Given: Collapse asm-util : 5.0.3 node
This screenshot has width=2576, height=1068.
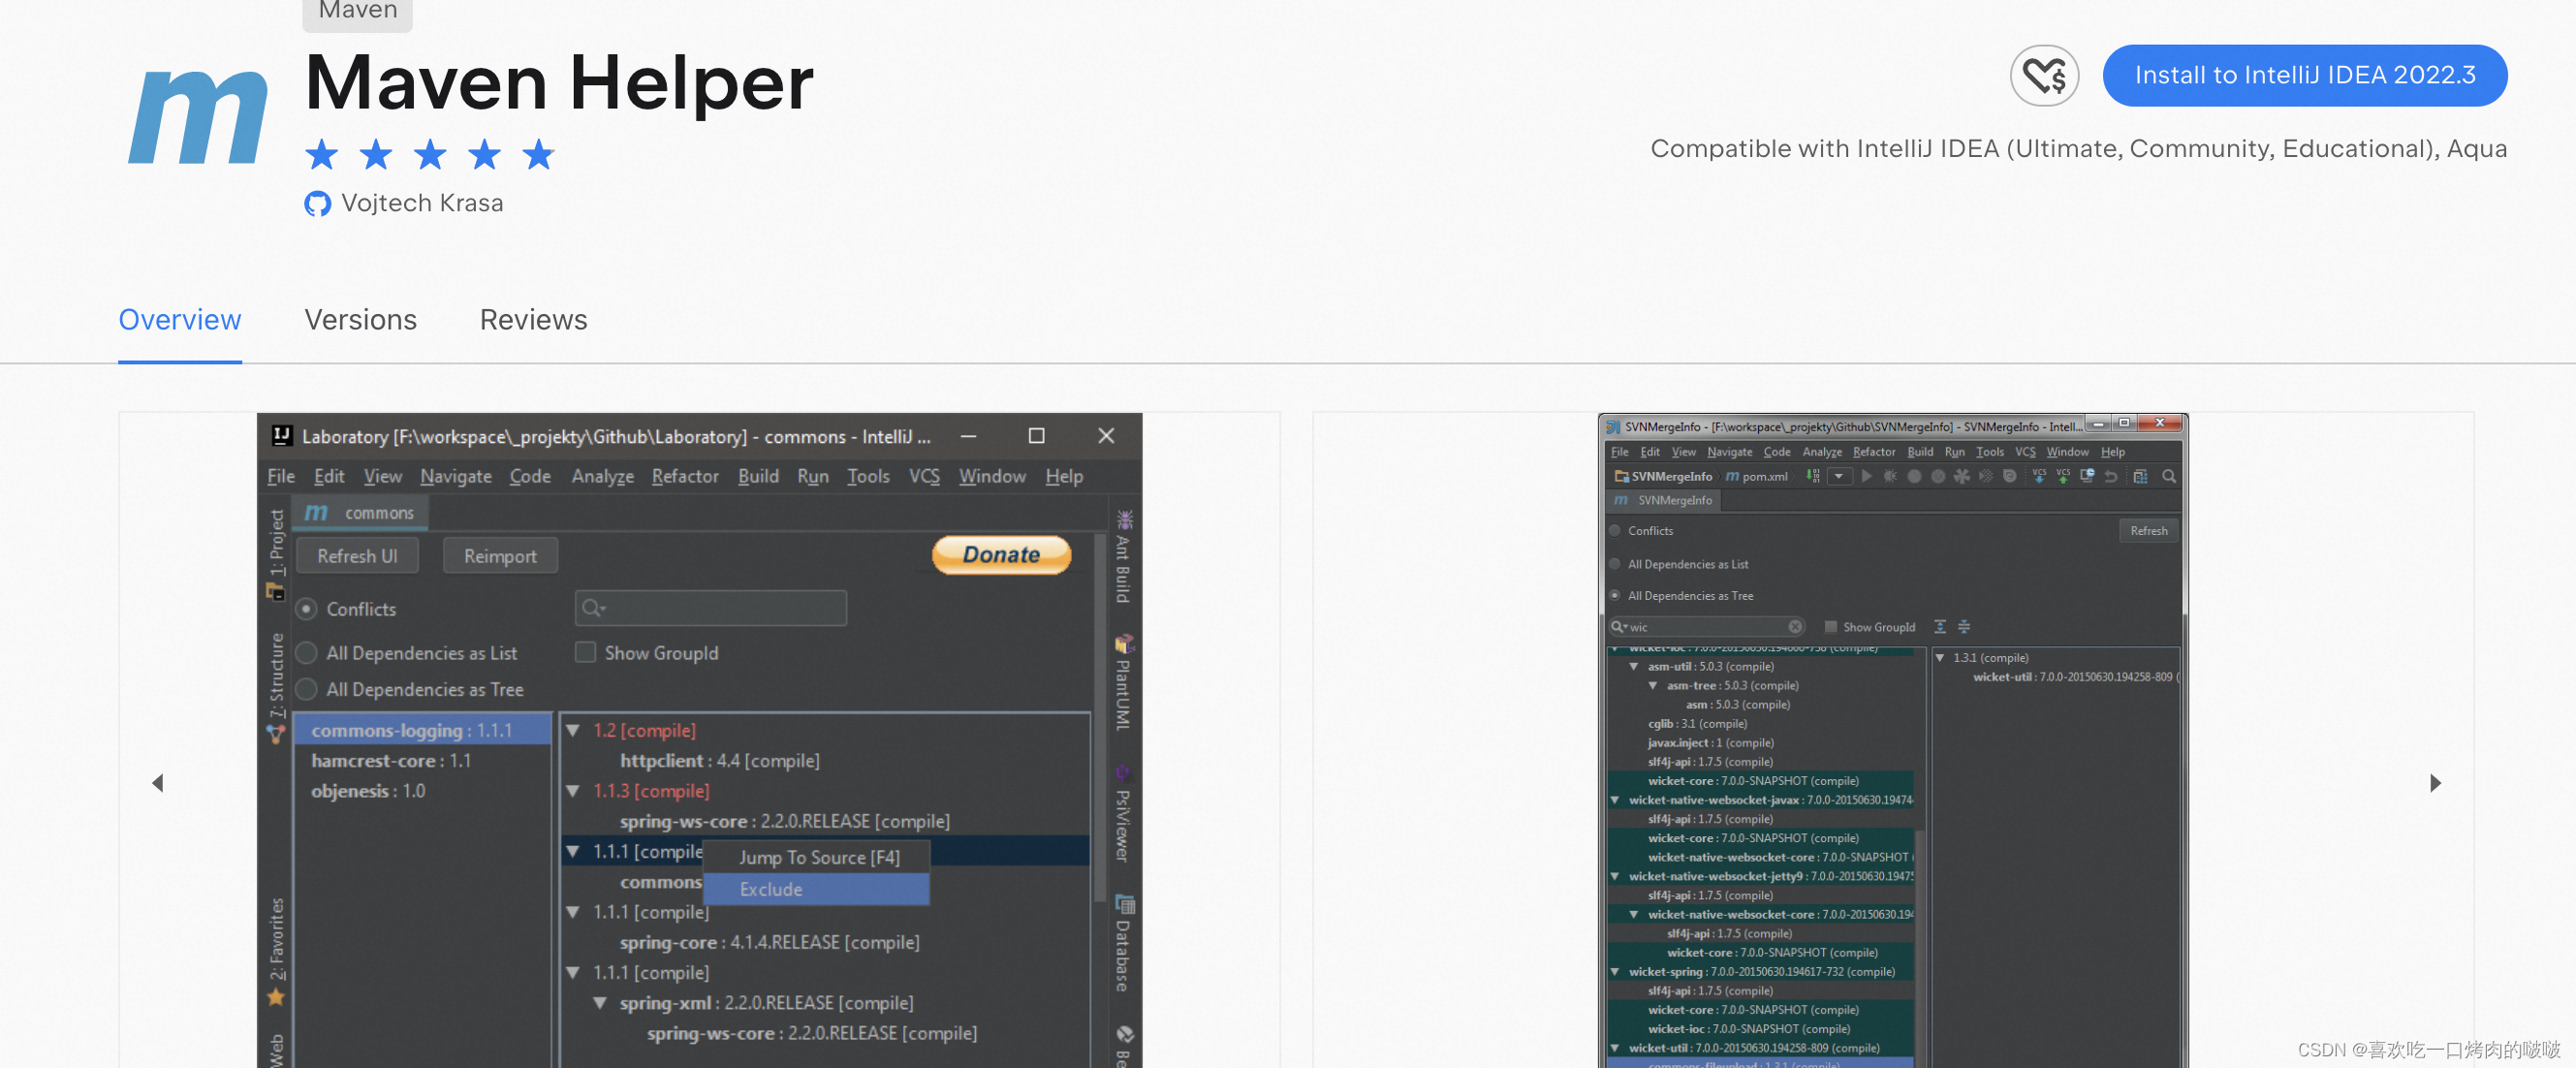Looking at the screenshot, I should pyautogui.click(x=1634, y=667).
